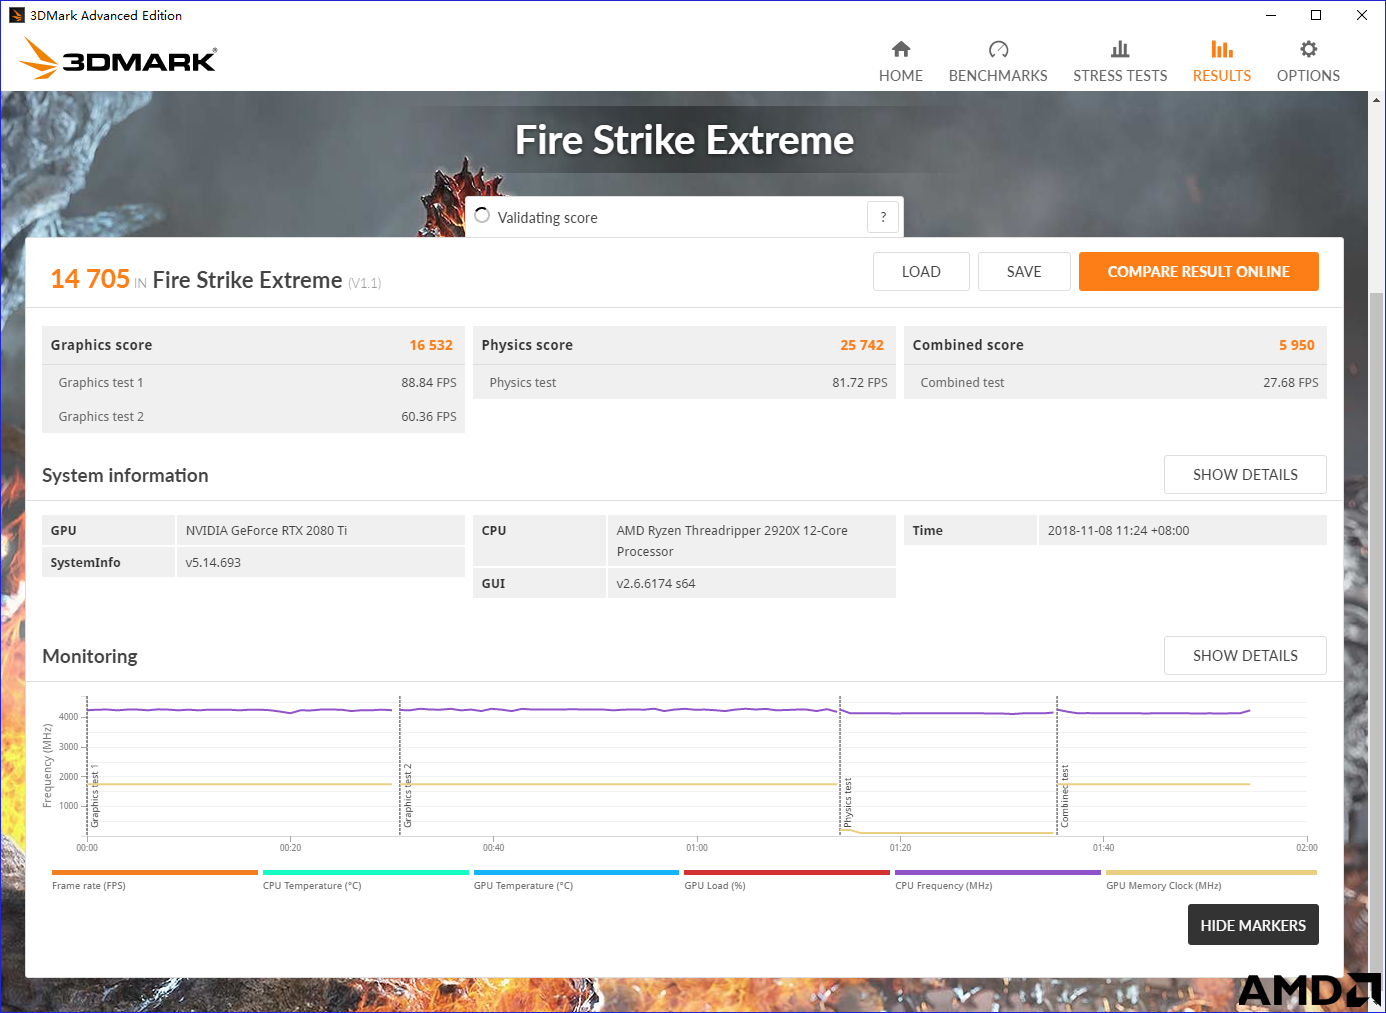Click the GUI version v2.6.6174 s64
This screenshot has width=1386, height=1013.
pyautogui.click(x=656, y=584)
